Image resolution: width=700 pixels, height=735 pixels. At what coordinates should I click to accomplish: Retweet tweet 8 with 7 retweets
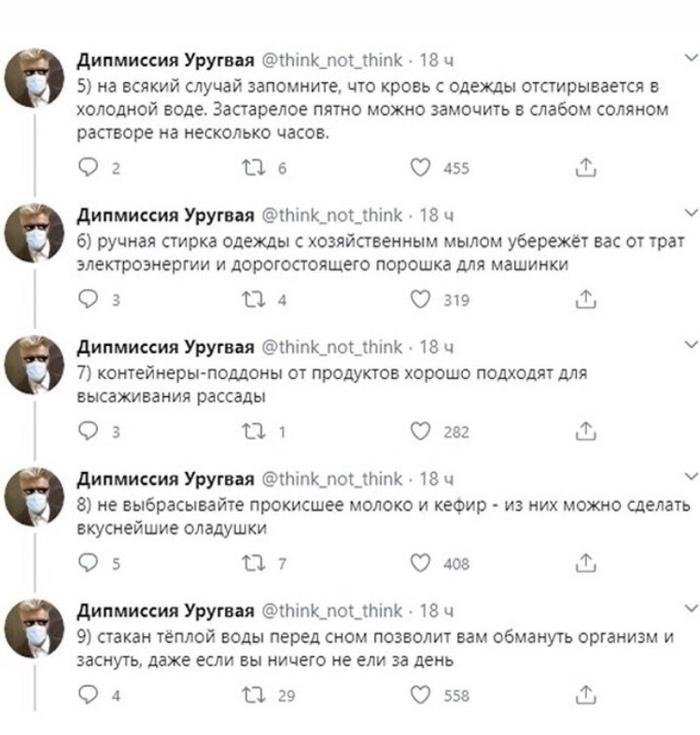pyautogui.click(x=254, y=562)
